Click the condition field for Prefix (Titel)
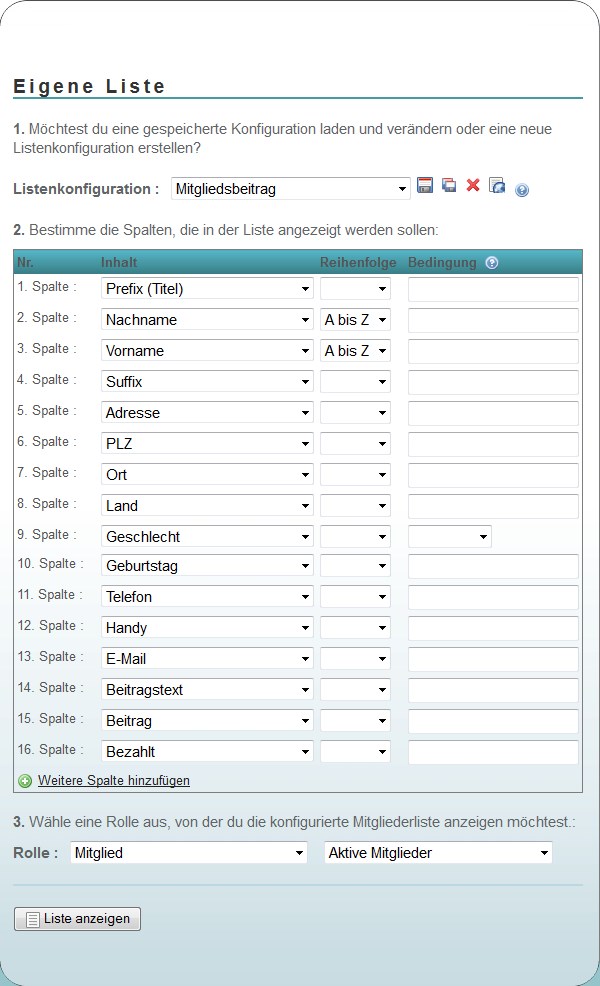This screenshot has height=986, width=600. (493, 289)
